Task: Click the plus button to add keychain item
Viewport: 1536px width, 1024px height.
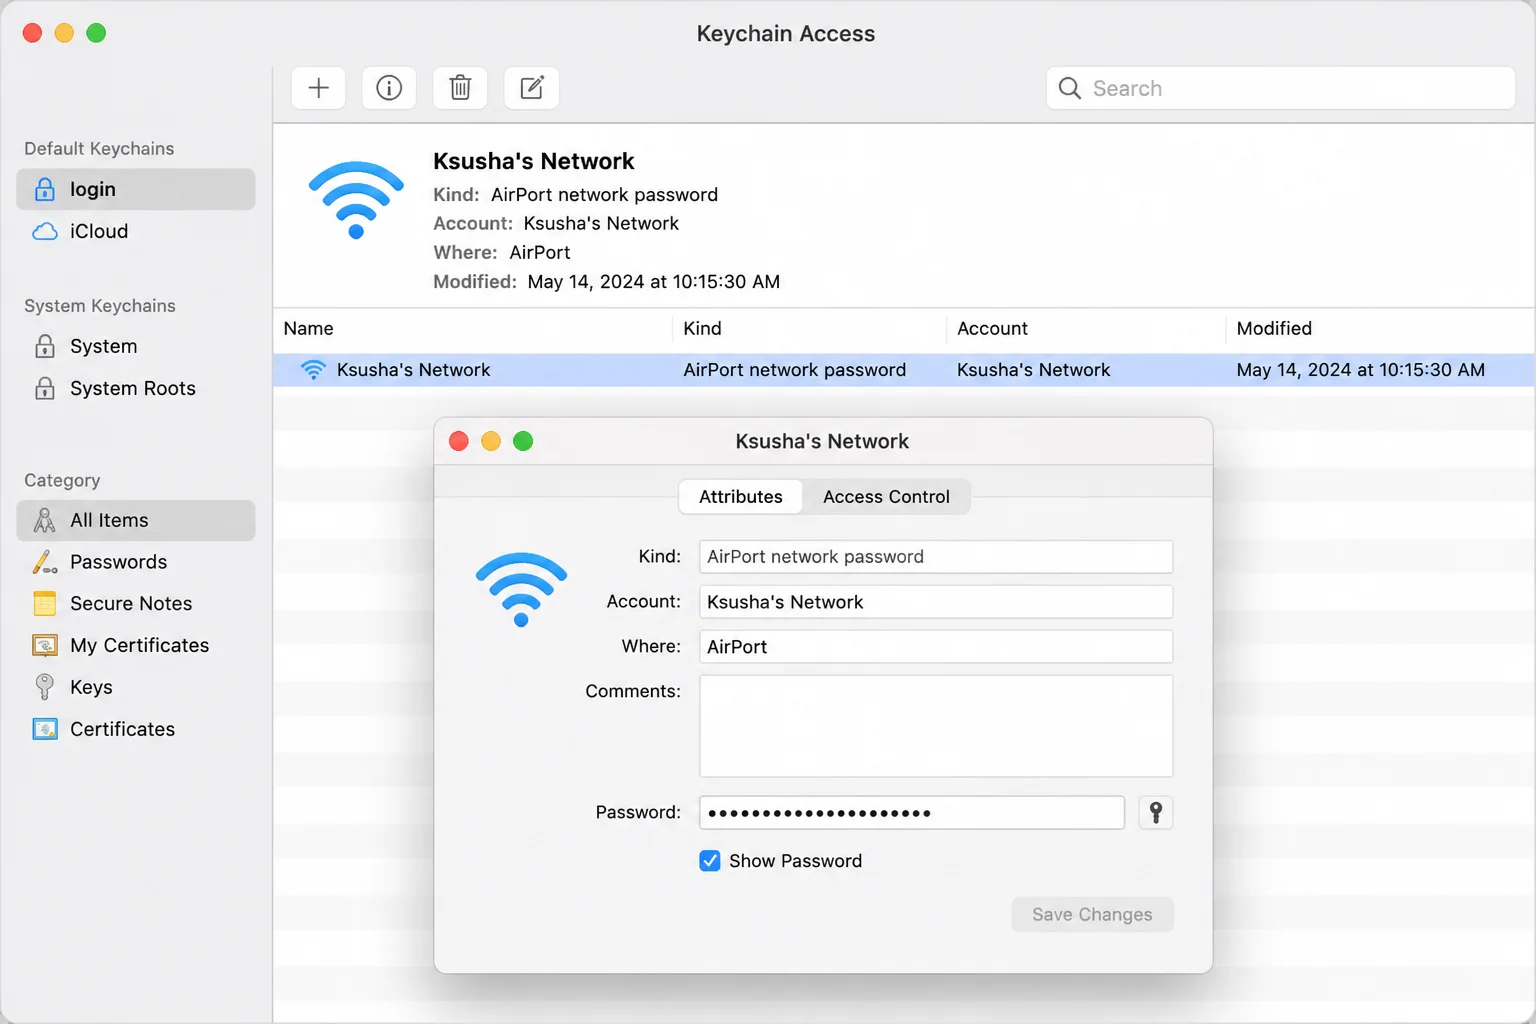Action: [x=318, y=88]
